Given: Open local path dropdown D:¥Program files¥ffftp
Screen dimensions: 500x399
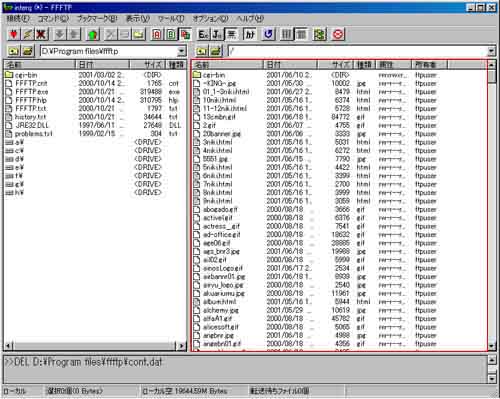Looking at the screenshot, I should coord(182,51).
